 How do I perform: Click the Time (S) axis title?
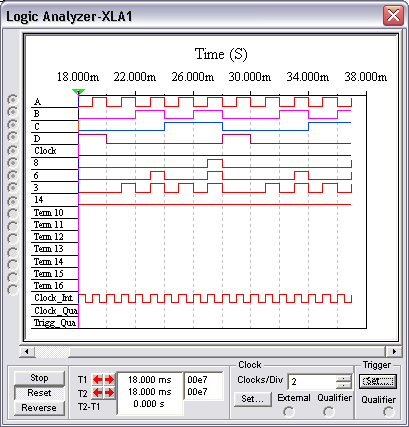pos(221,54)
